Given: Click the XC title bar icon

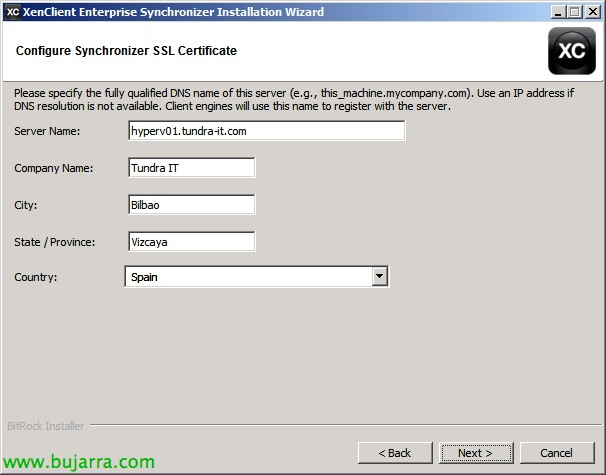Looking at the screenshot, I should tap(12, 12).
